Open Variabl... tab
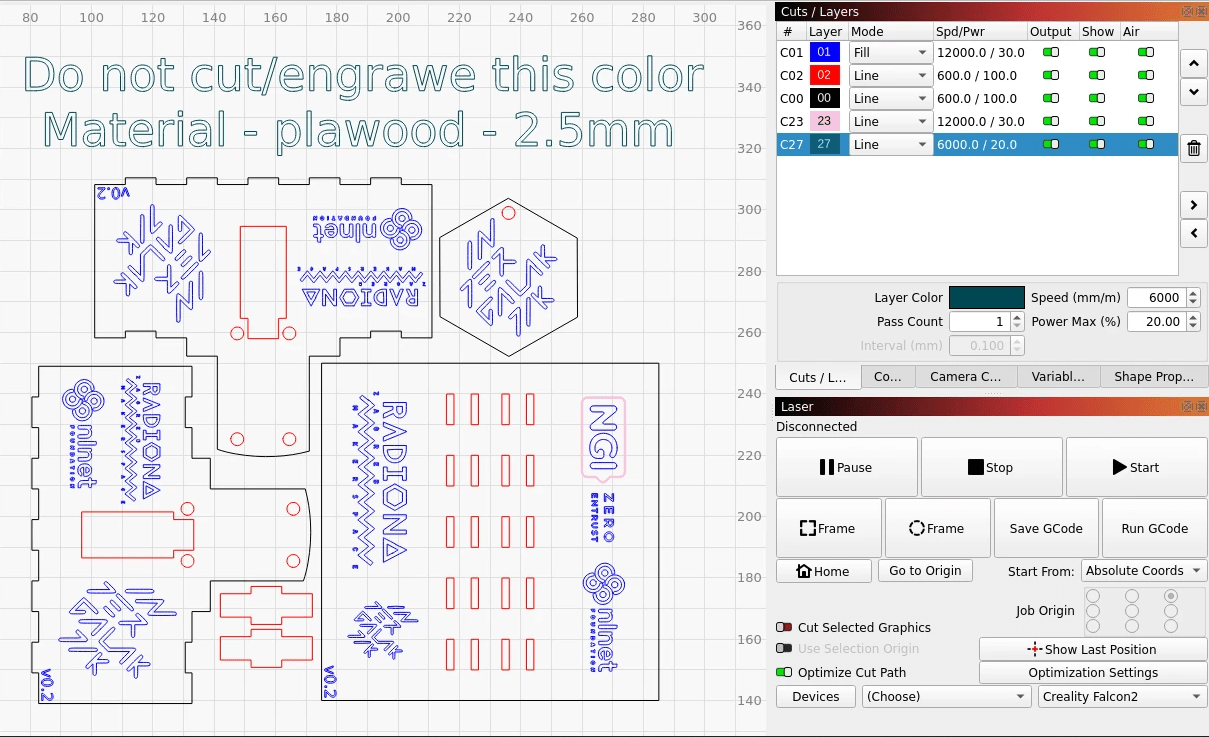Viewport: 1209px width, 737px height. 1058,377
